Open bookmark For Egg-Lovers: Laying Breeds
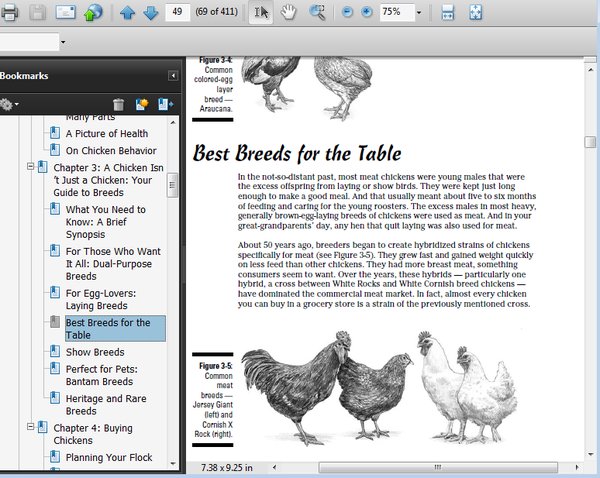Viewport: 600px width, 478px height. tap(101, 299)
